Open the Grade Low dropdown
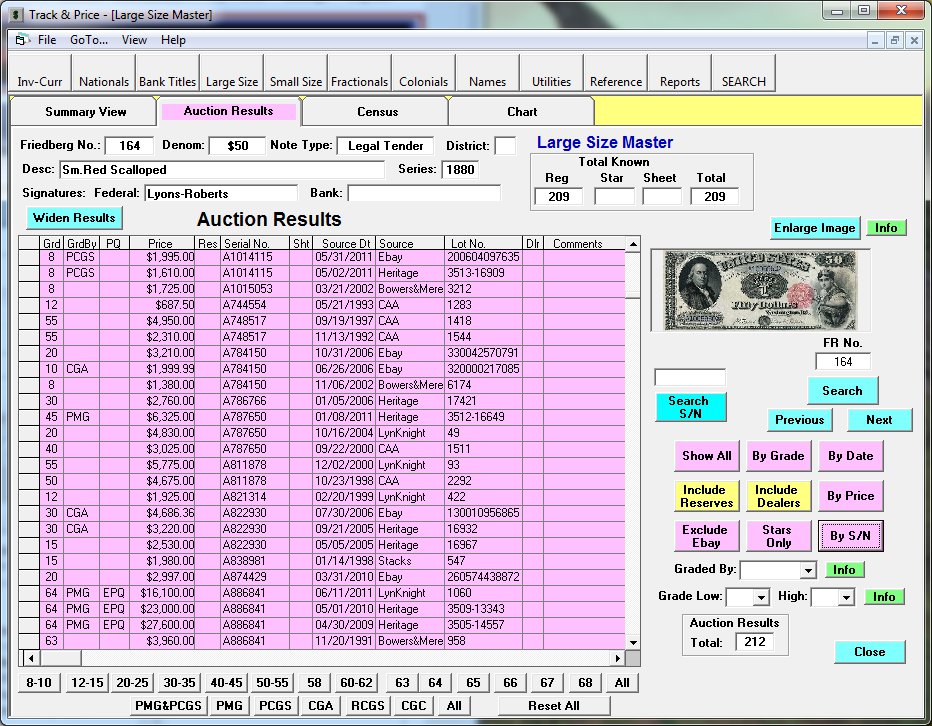This screenshot has width=932, height=726. [x=759, y=597]
